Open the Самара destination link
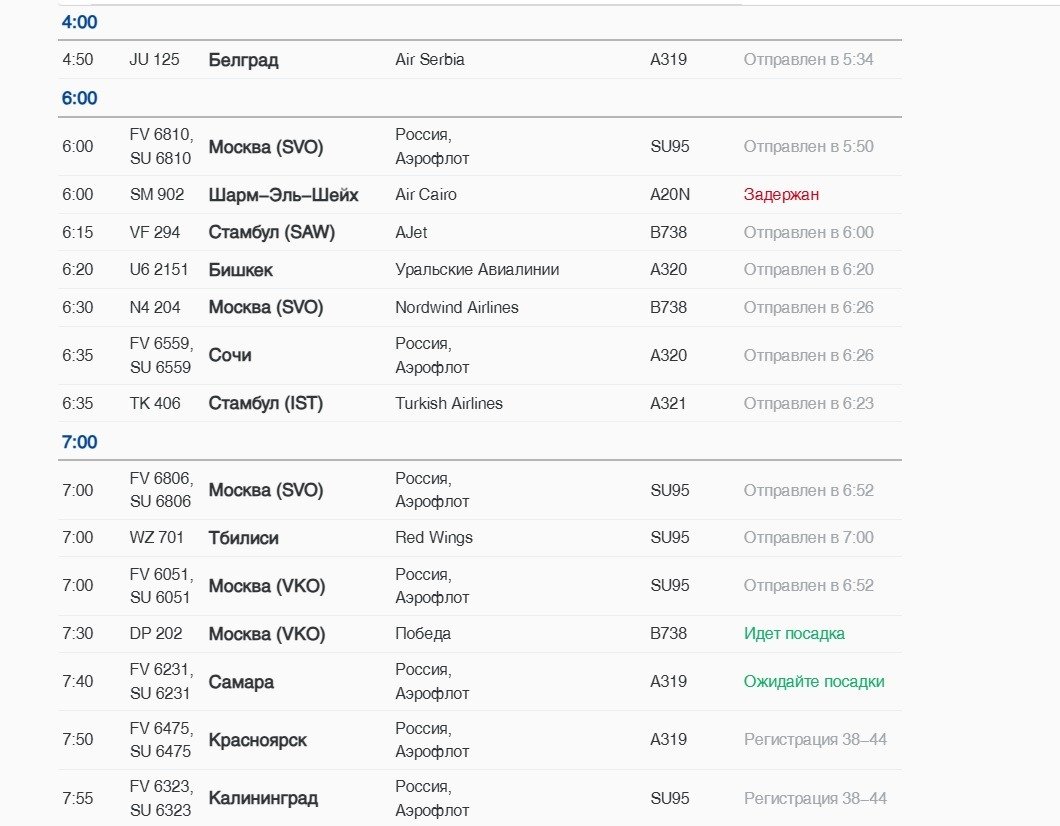The height and width of the screenshot is (826, 1060). click(x=241, y=682)
